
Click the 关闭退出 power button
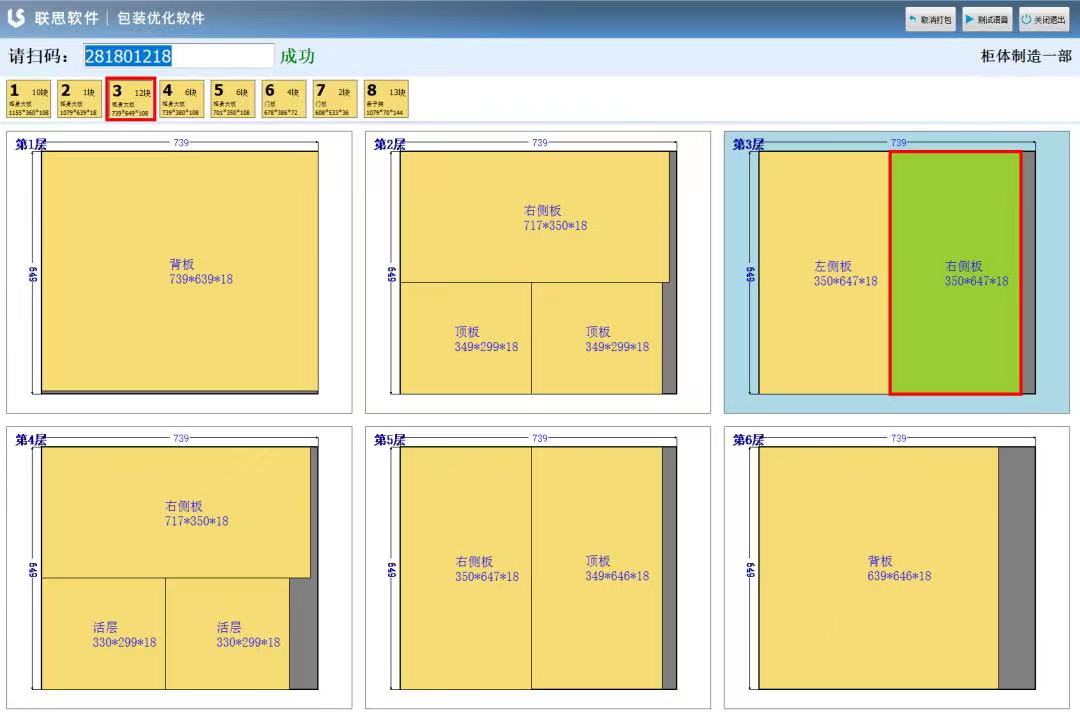(x=1043, y=19)
